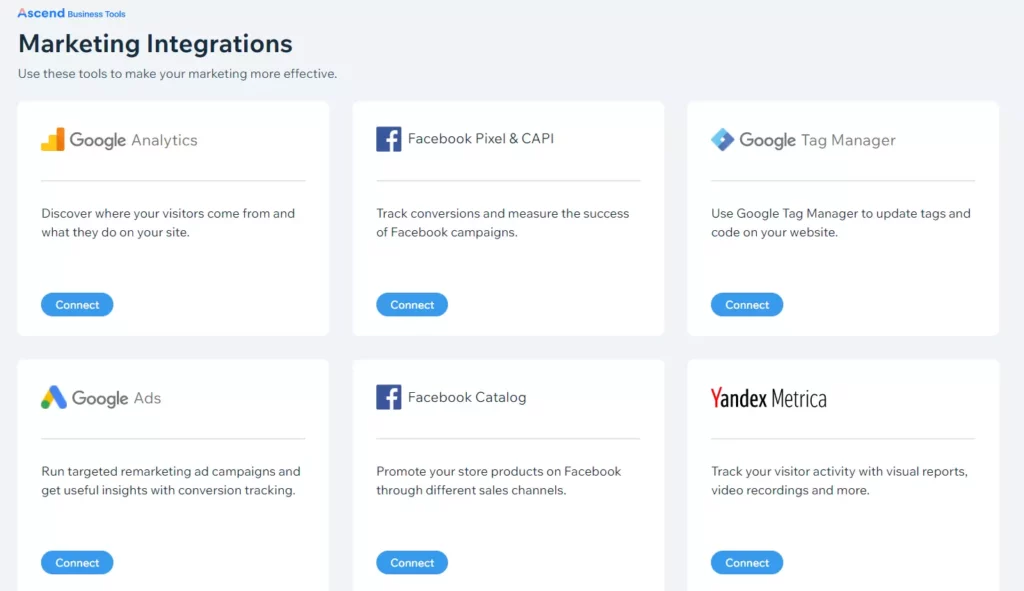Screen dimensions: 1024x591
Task: Click the Facebook Pixel & CAPI icon
Action: 388,139
